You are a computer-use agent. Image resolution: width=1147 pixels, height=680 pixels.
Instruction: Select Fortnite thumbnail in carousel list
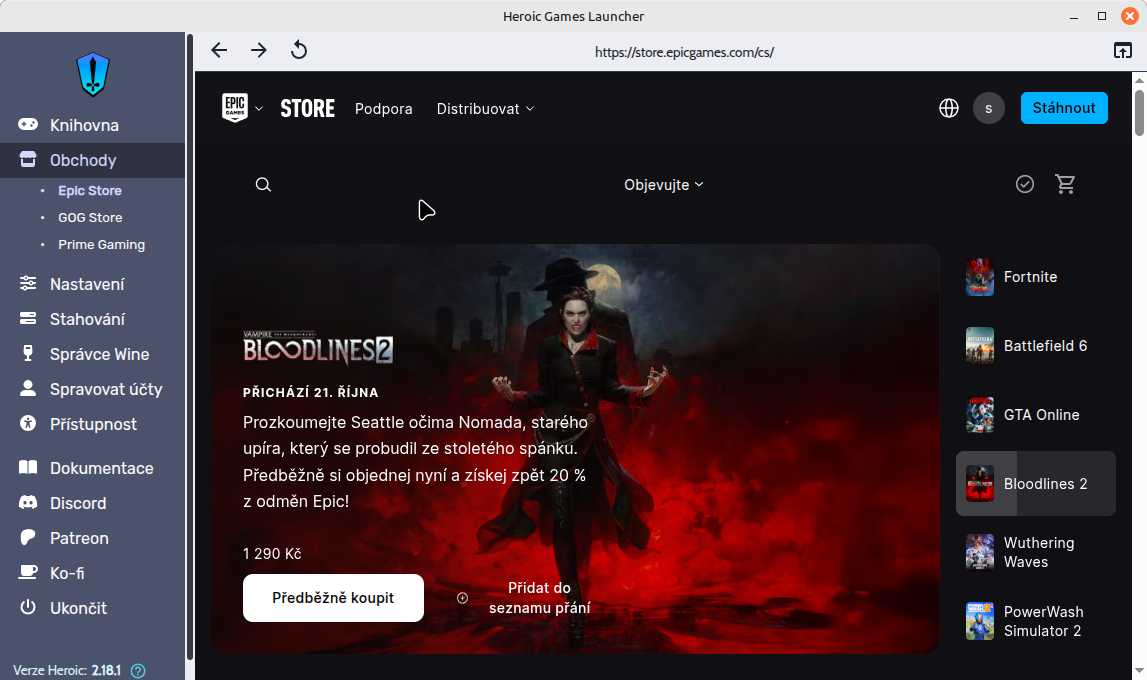point(980,277)
